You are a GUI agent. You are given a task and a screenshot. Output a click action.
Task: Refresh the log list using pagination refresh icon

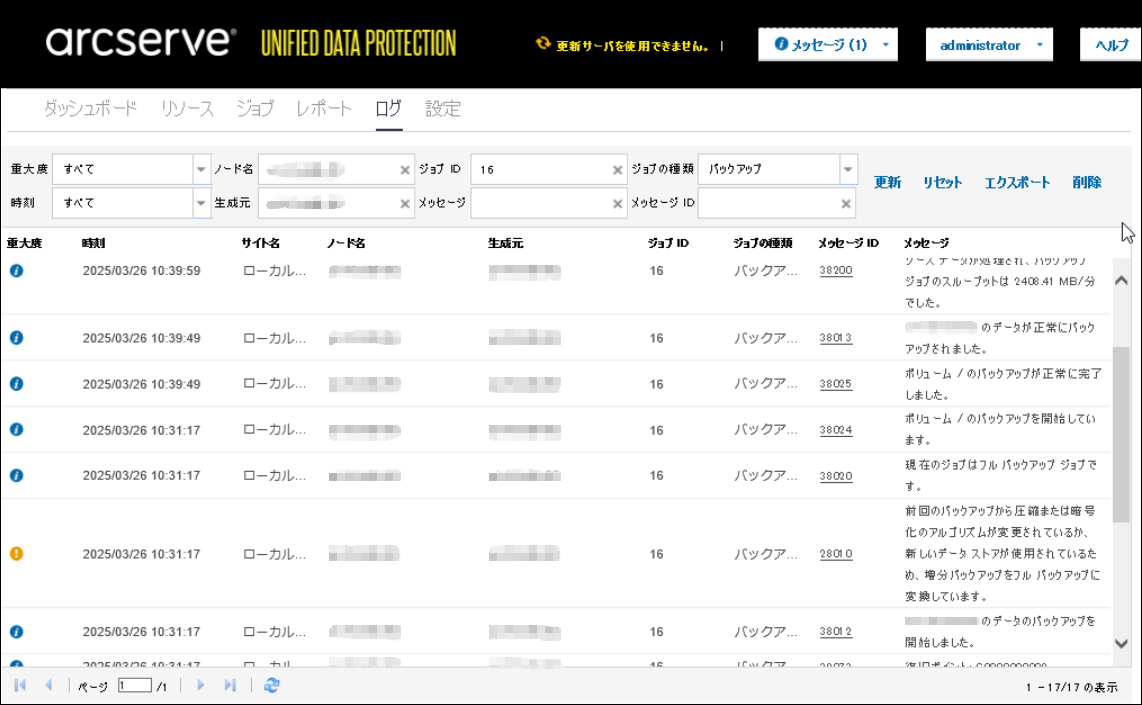coord(272,685)
